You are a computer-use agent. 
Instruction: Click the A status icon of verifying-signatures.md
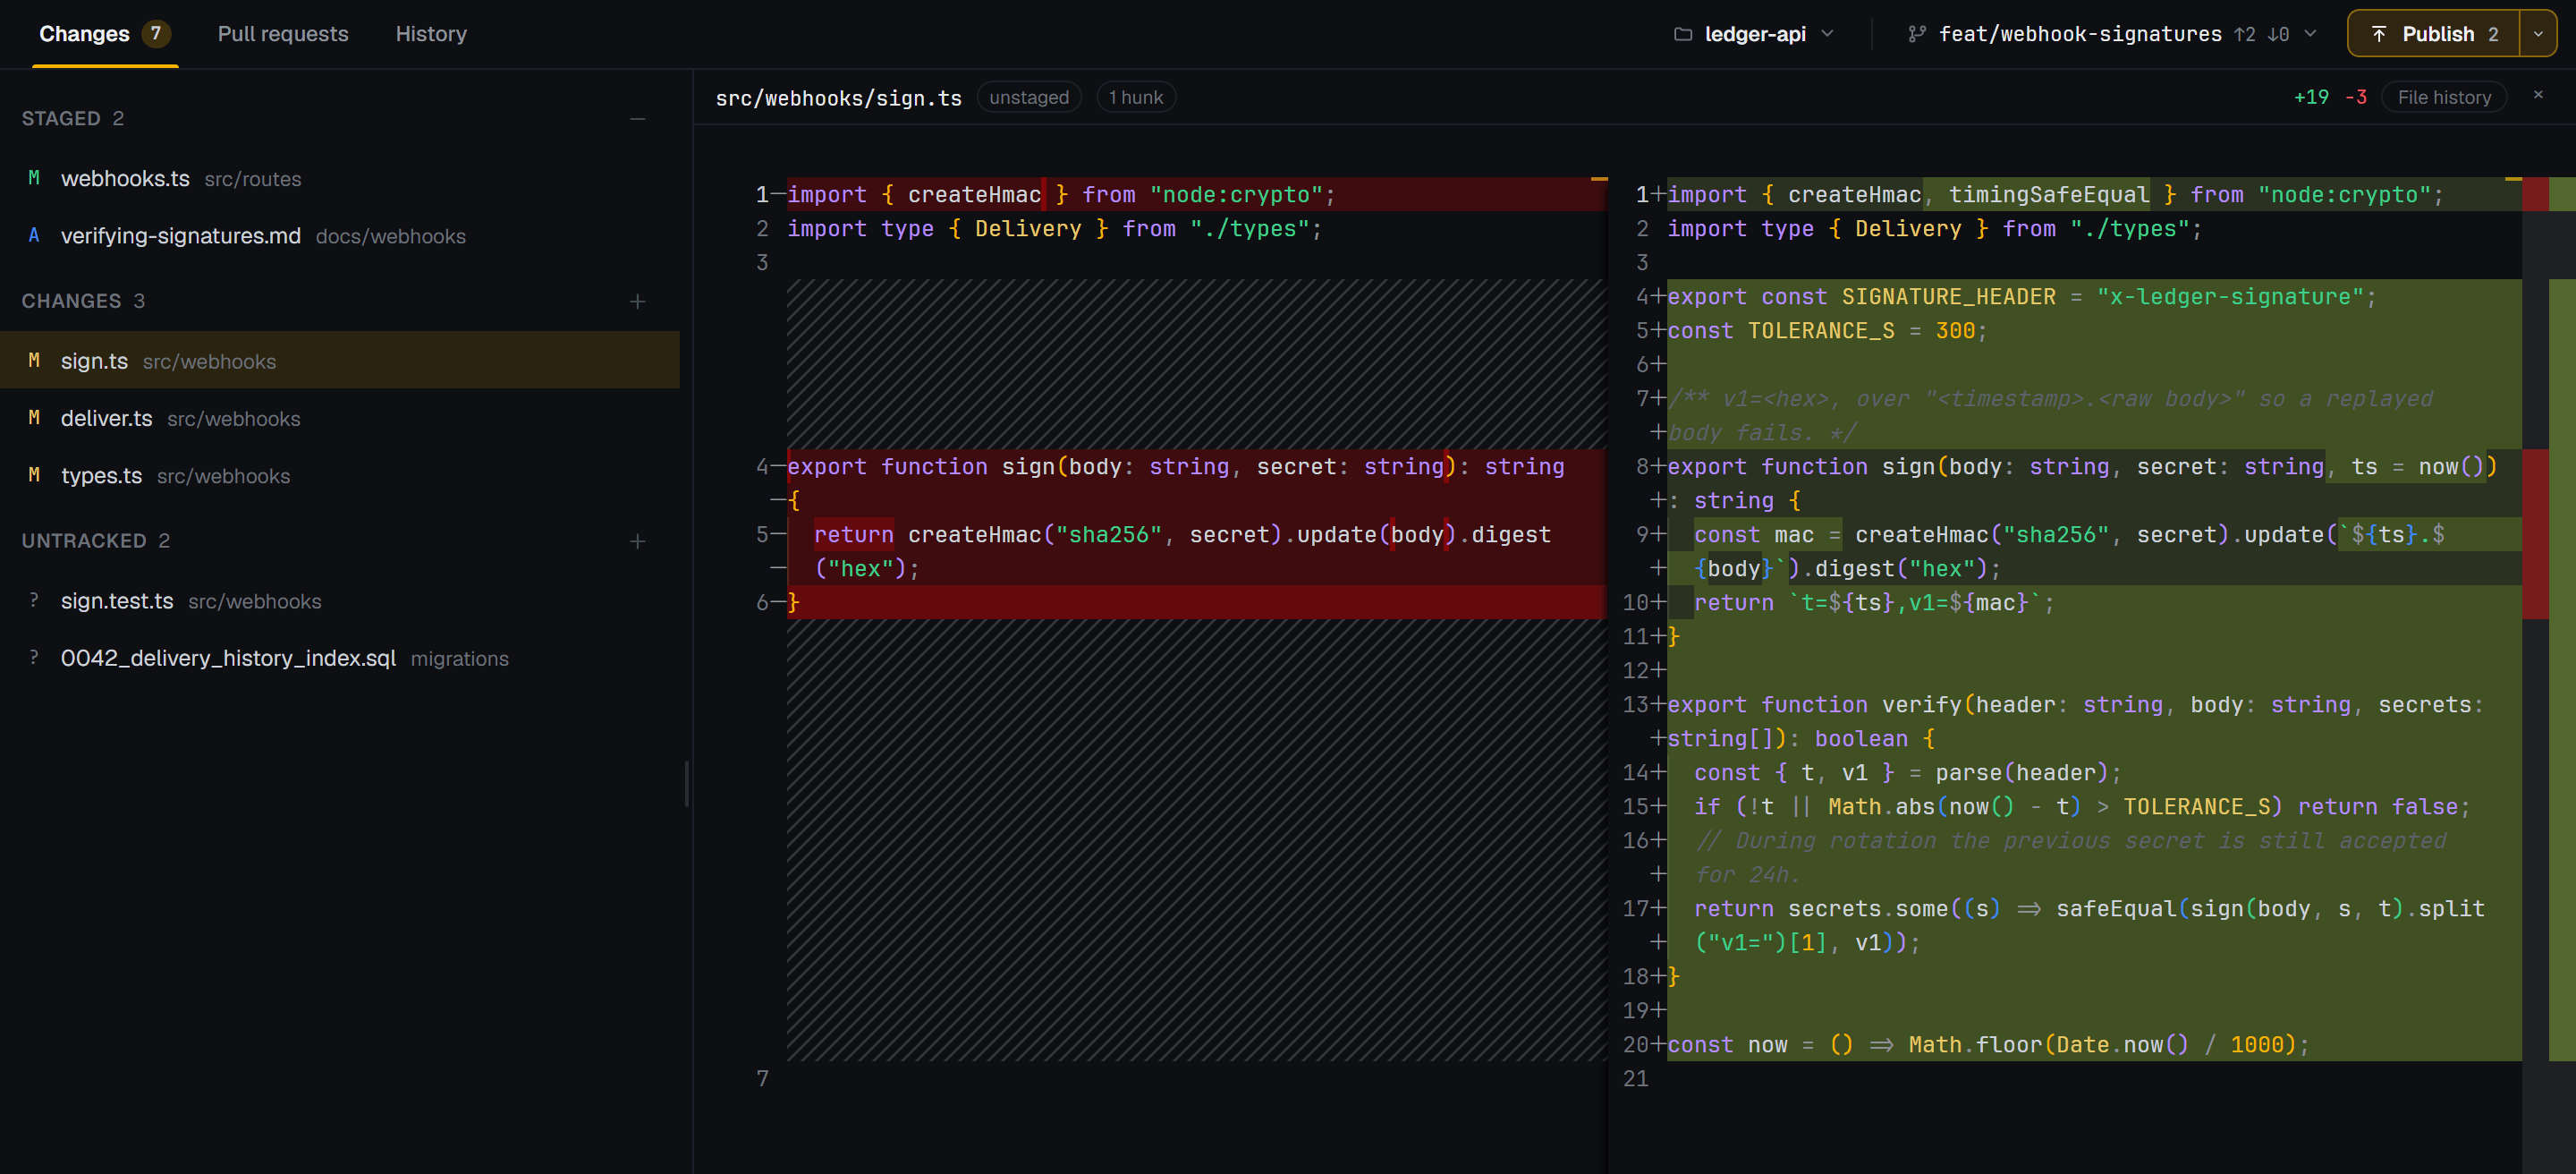tap(34, 235)
